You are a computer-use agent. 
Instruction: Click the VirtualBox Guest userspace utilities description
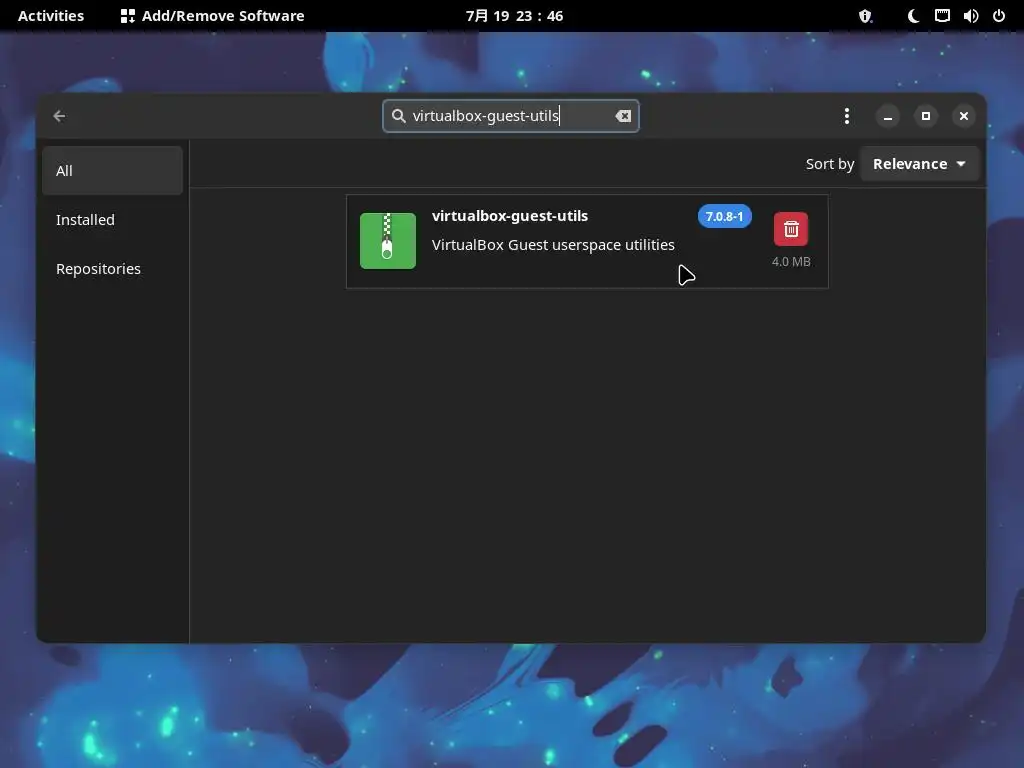(553, 245)
